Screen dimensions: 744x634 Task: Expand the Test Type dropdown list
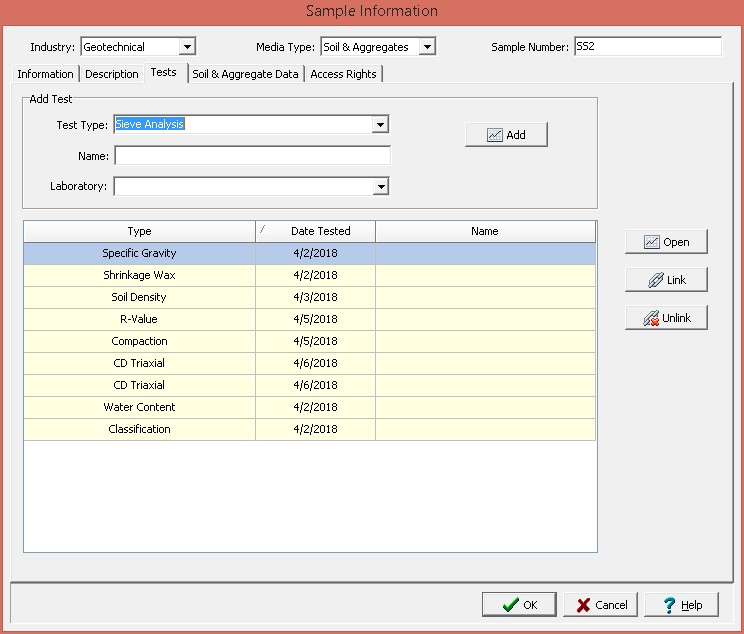tap(380, 125)
